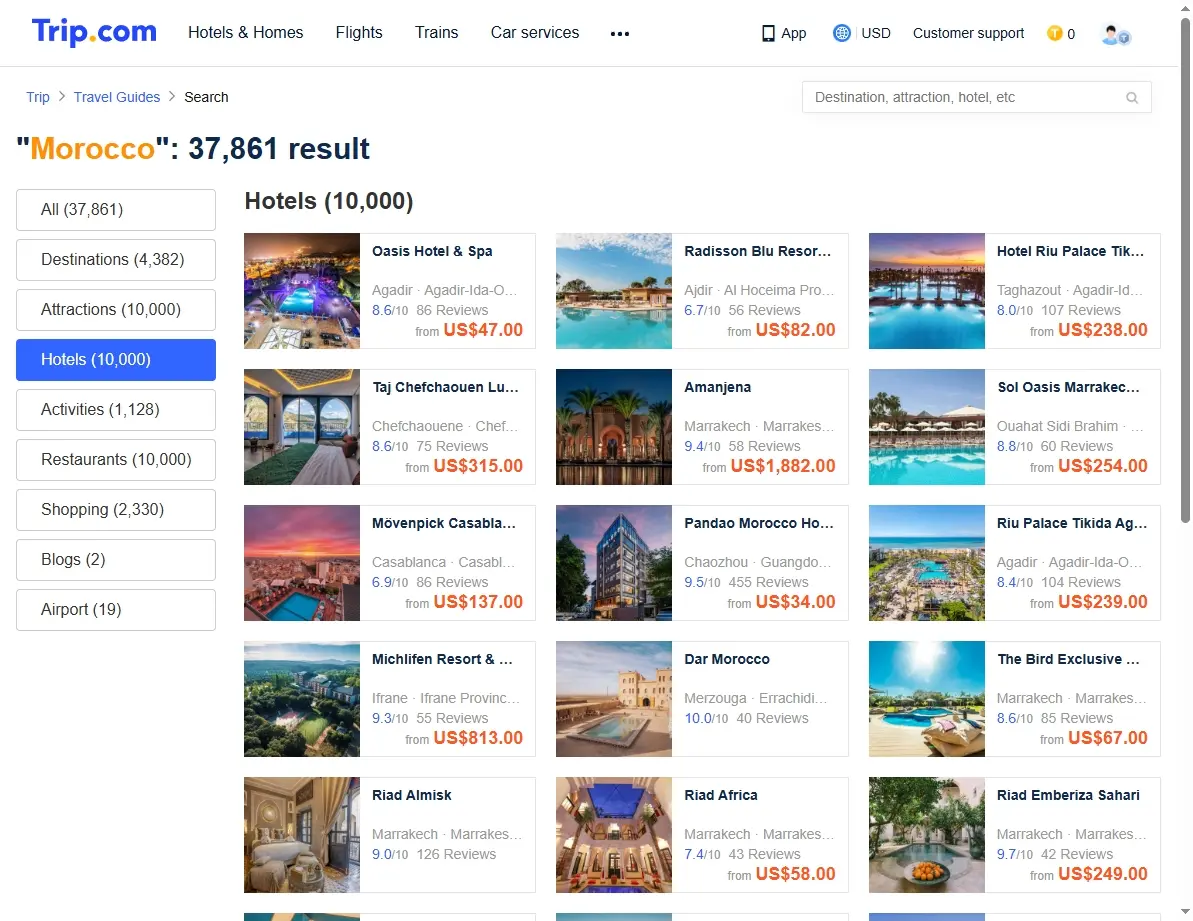Screen dimensions: 1193x921
Task: Open The Bird Exclusive photo
Action: click(926, 699)
